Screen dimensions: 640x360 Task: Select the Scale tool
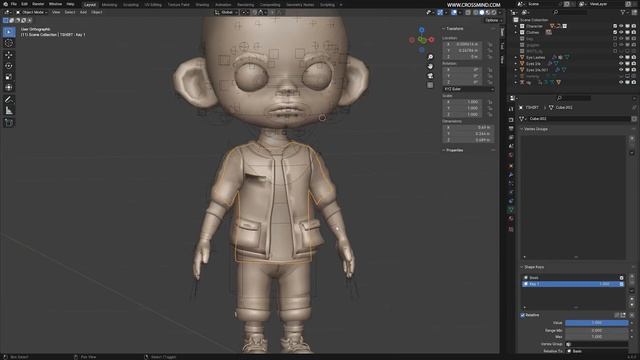tap(9, 77)
